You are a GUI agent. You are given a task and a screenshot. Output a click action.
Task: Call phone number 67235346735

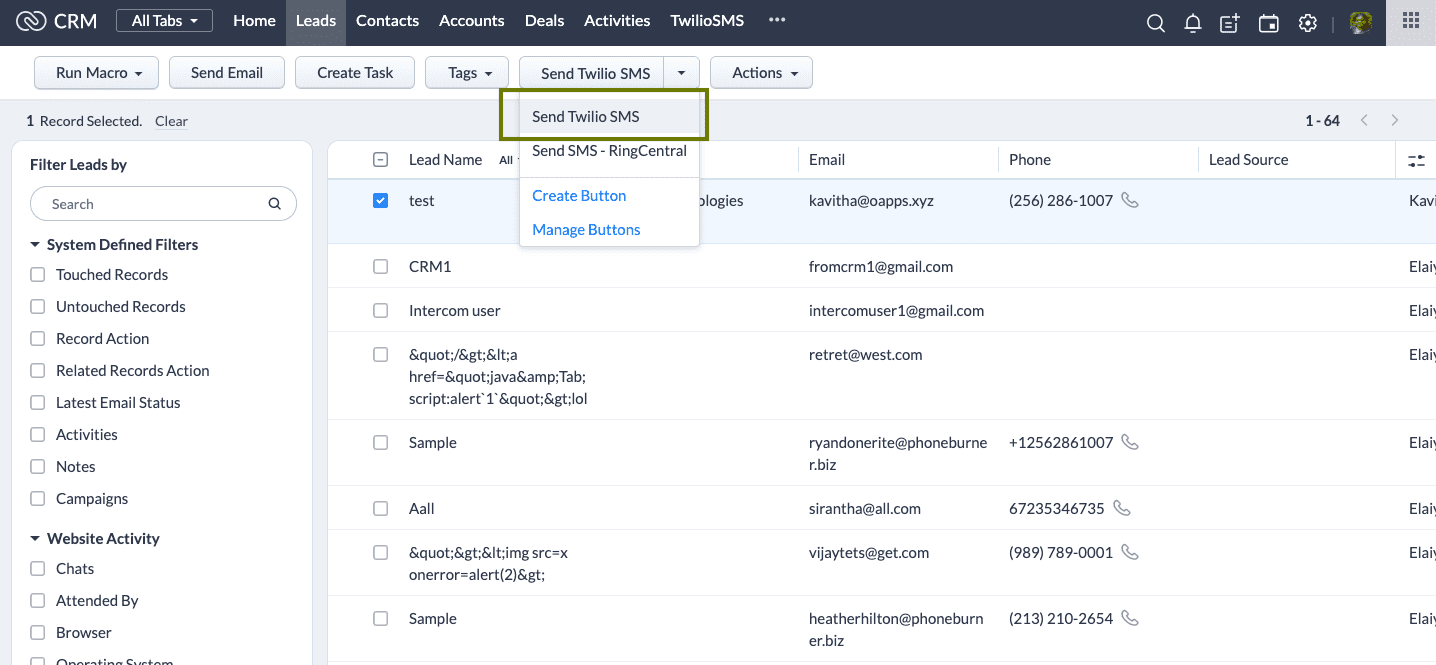tap(1122, 508)
